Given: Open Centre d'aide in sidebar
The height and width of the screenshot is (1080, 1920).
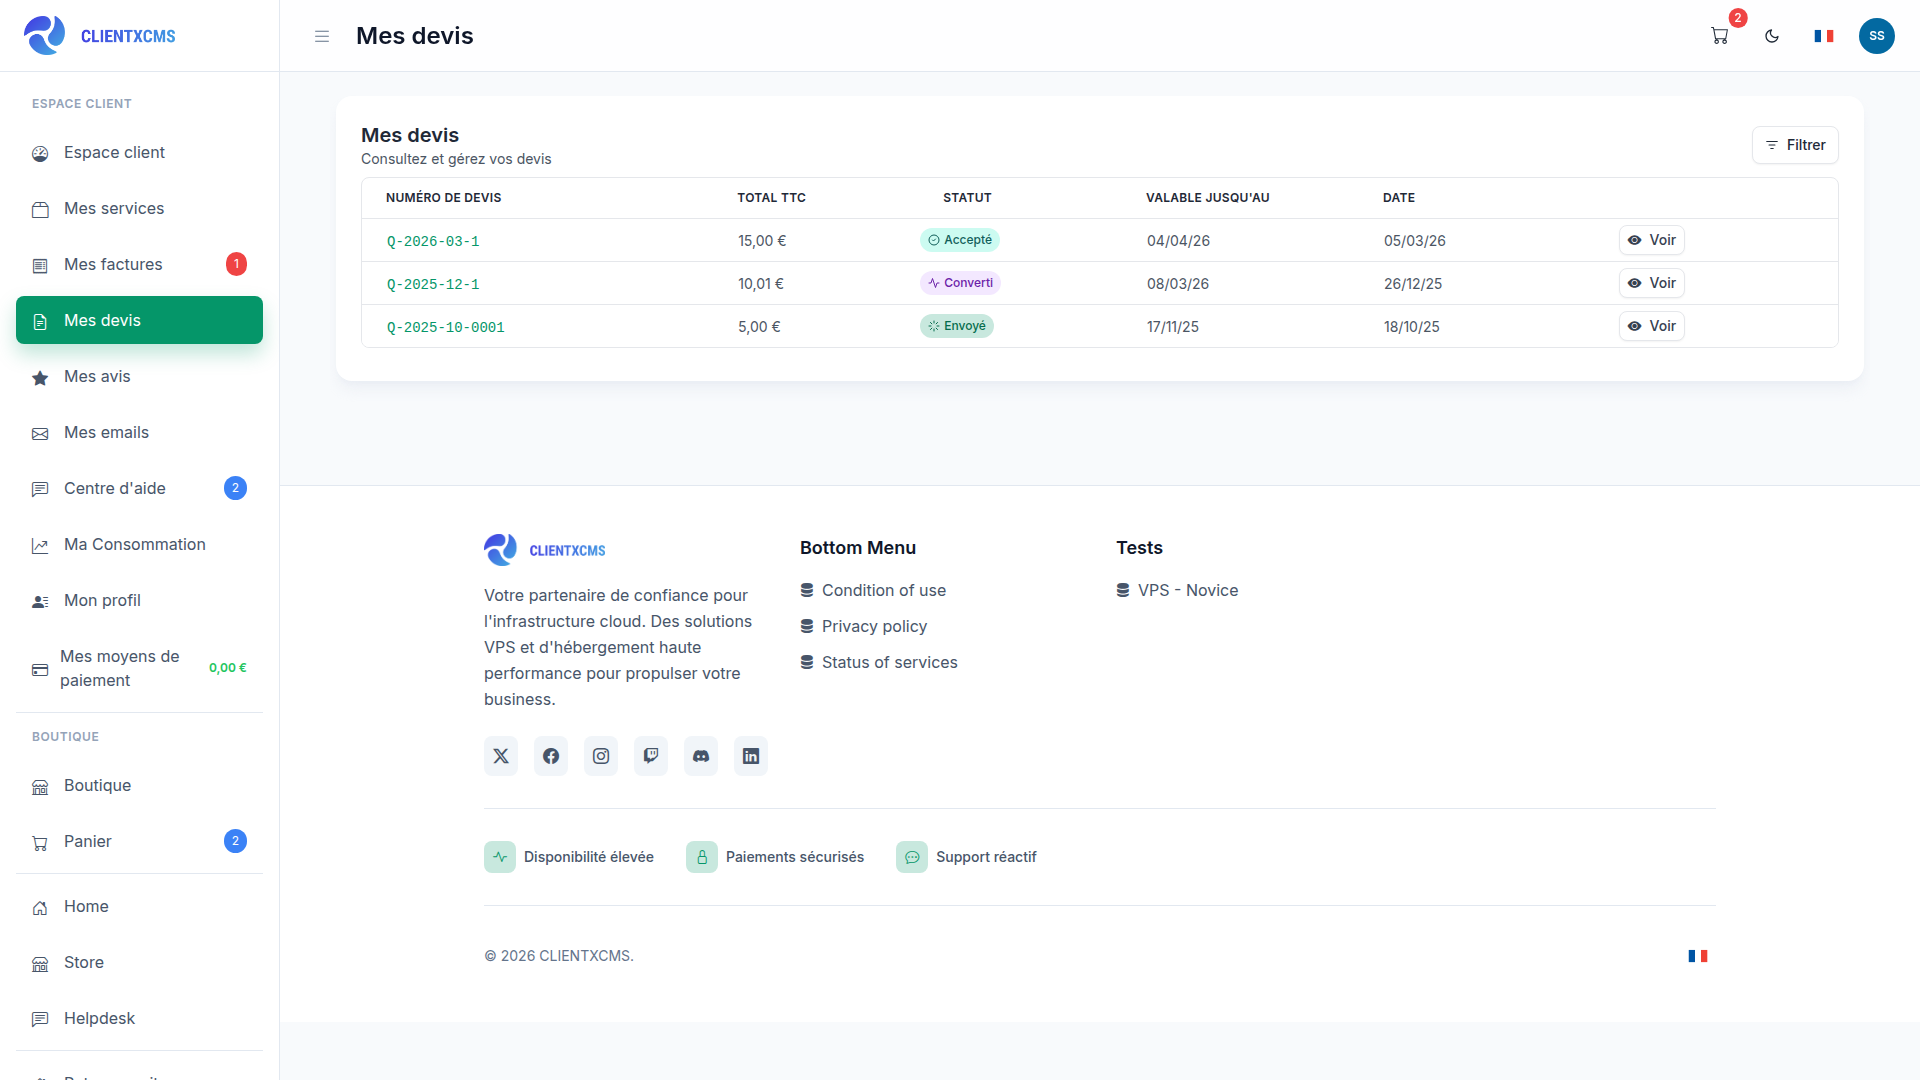Looking at the screenshot, I should (x=139, y=488).
